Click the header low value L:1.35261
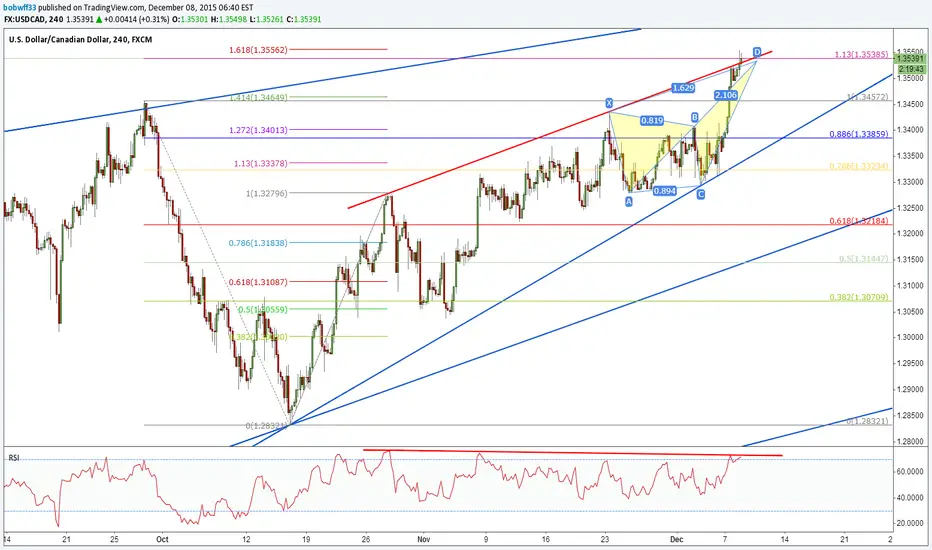Viewport: 932px width, 550px height. [x=267, y=19]
